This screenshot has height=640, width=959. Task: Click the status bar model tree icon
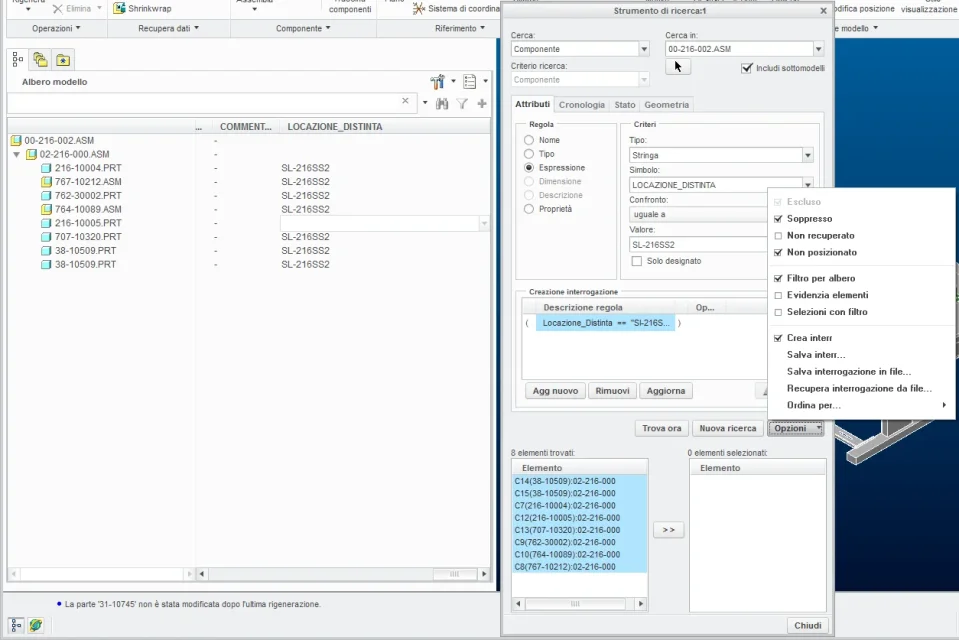tap(16, 625)
